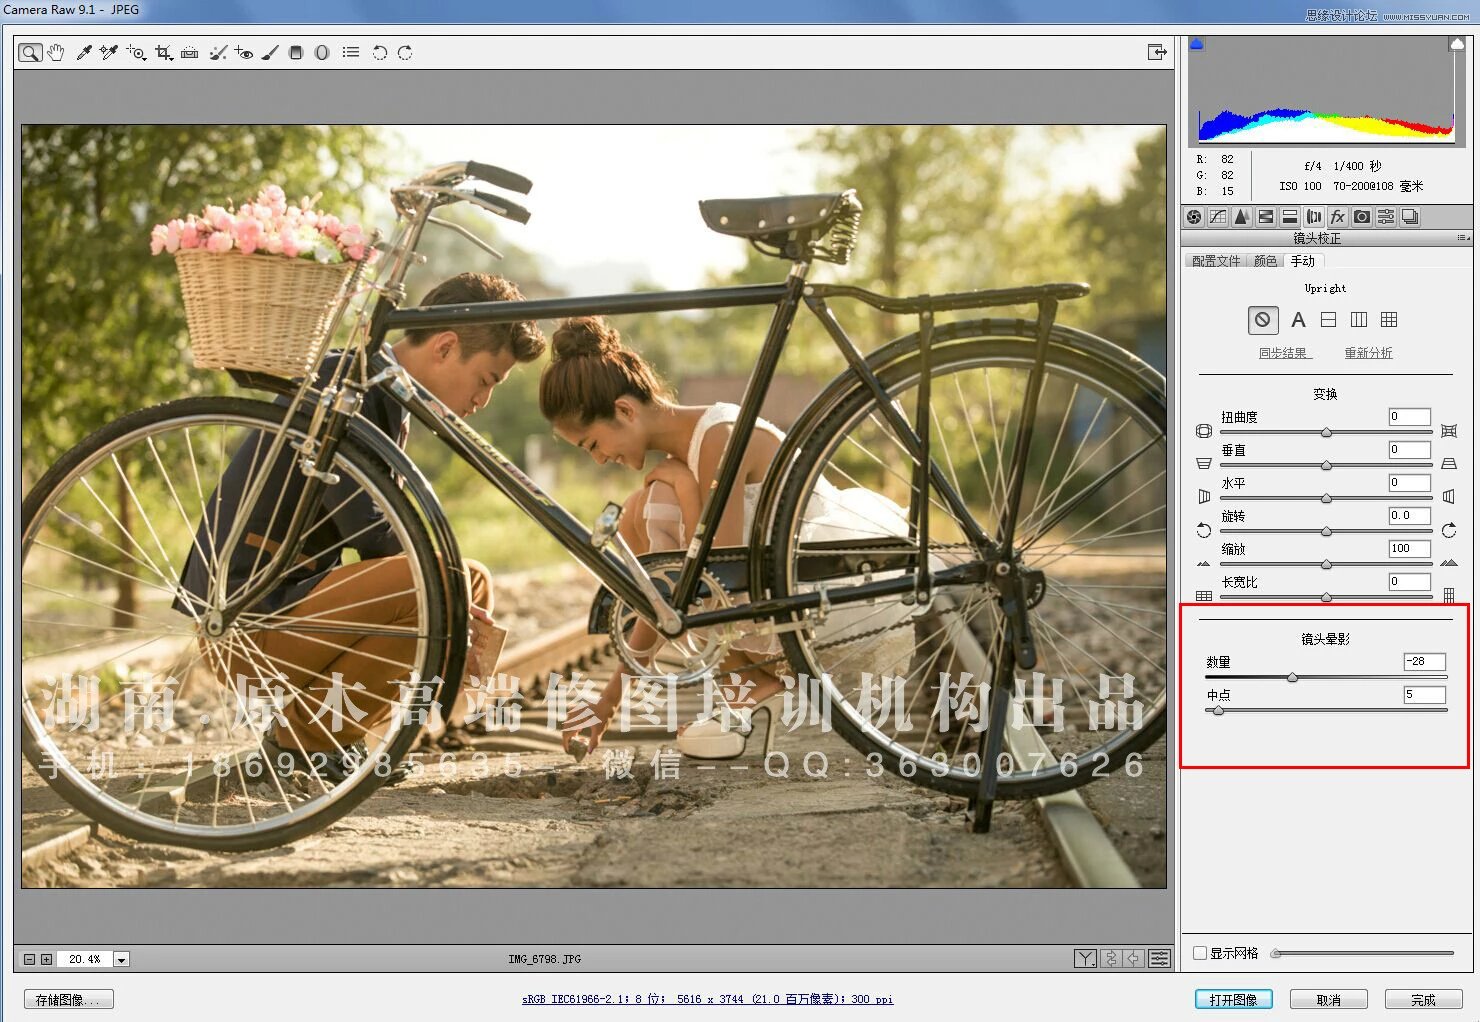Open the Snapshots panel
This screenshot has width=1480, height=1022.
pos(1410,217)
